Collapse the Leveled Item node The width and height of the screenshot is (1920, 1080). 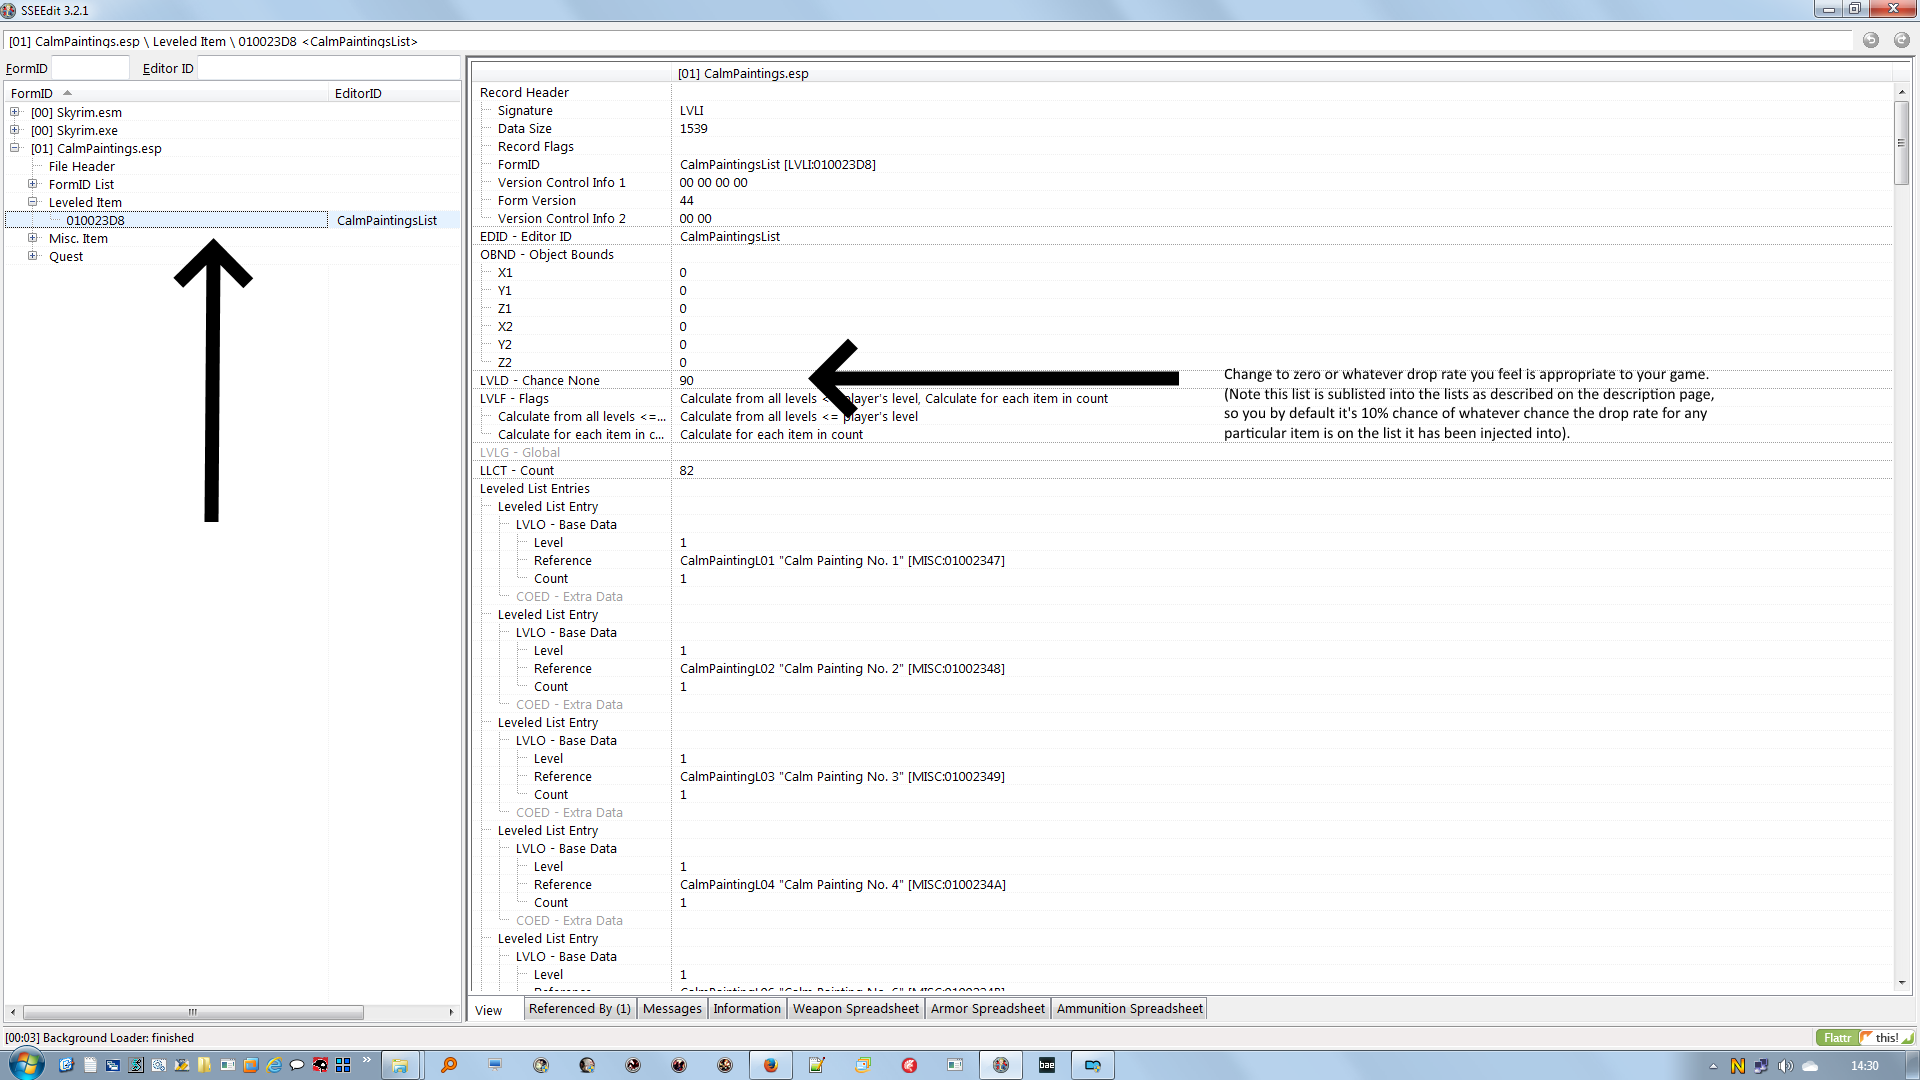click(x=33, y=202)
